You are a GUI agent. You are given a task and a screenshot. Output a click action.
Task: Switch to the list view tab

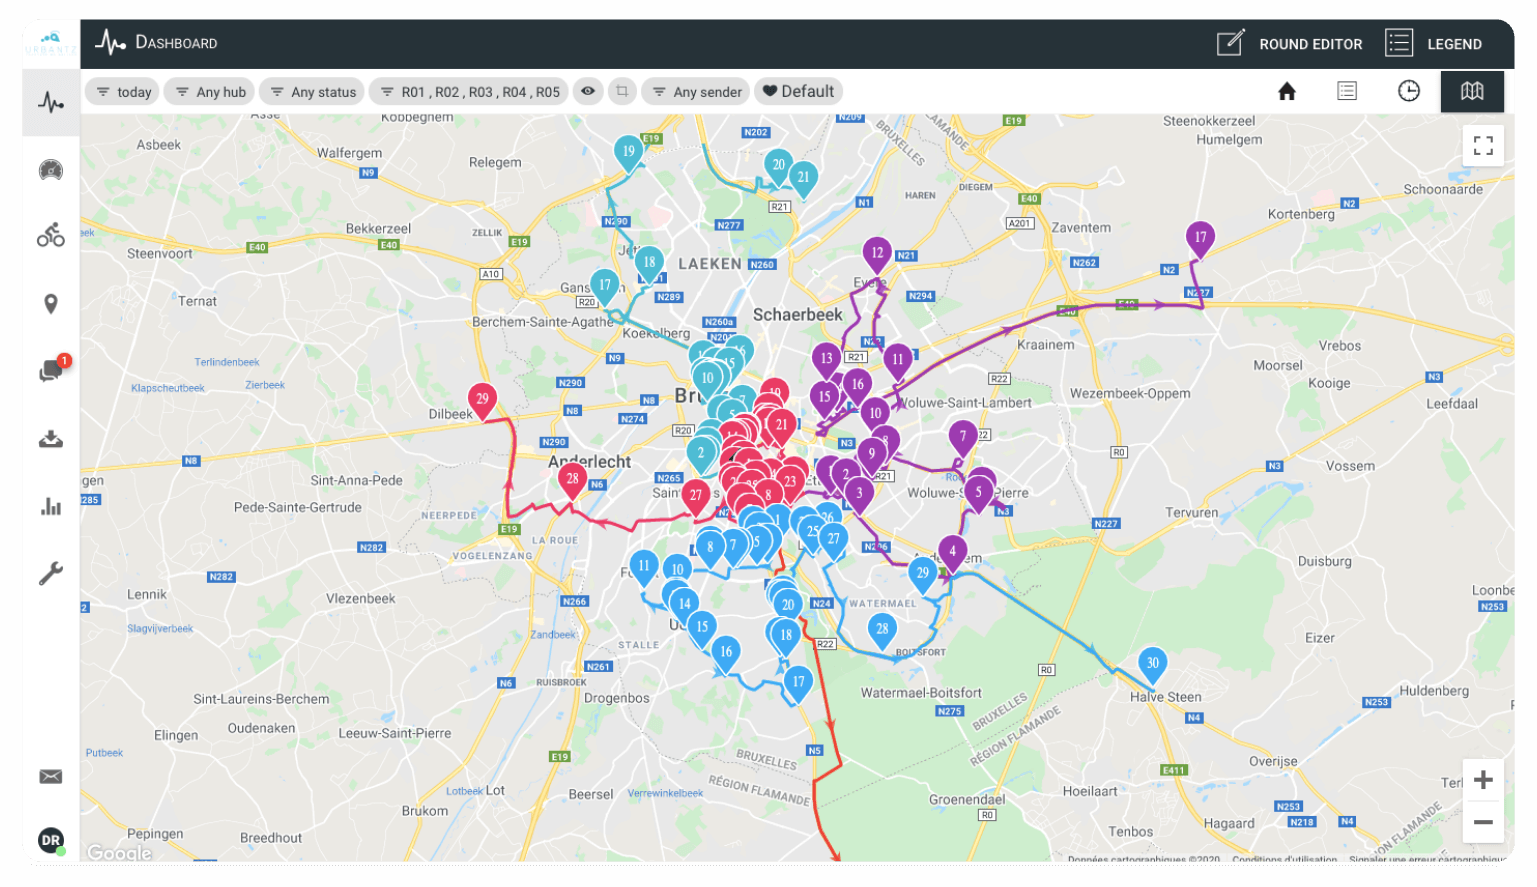[1347, 91]
